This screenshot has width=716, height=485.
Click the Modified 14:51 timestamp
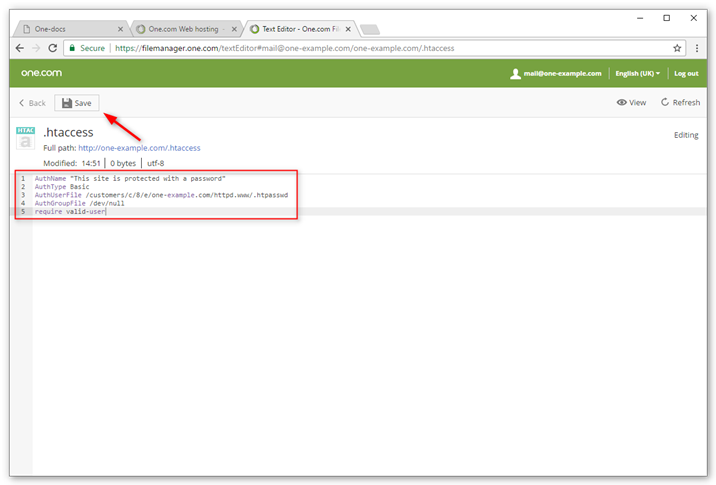(x=72, y=163)
